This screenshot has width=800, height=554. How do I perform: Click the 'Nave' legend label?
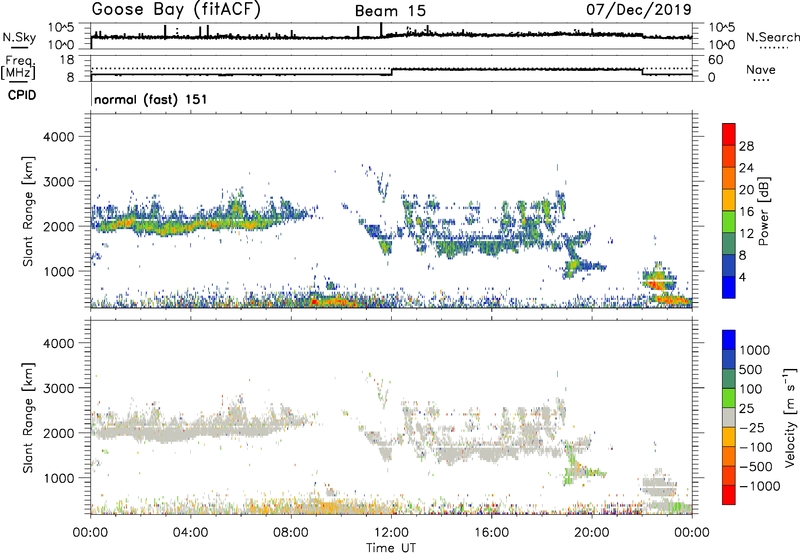pos(761,70)
